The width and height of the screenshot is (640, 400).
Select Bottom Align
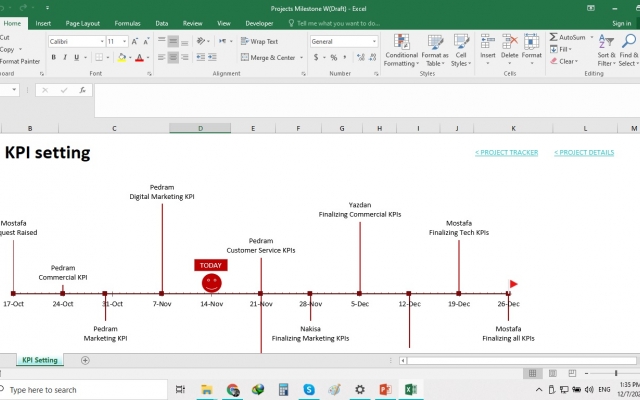(x=184, y=41)
